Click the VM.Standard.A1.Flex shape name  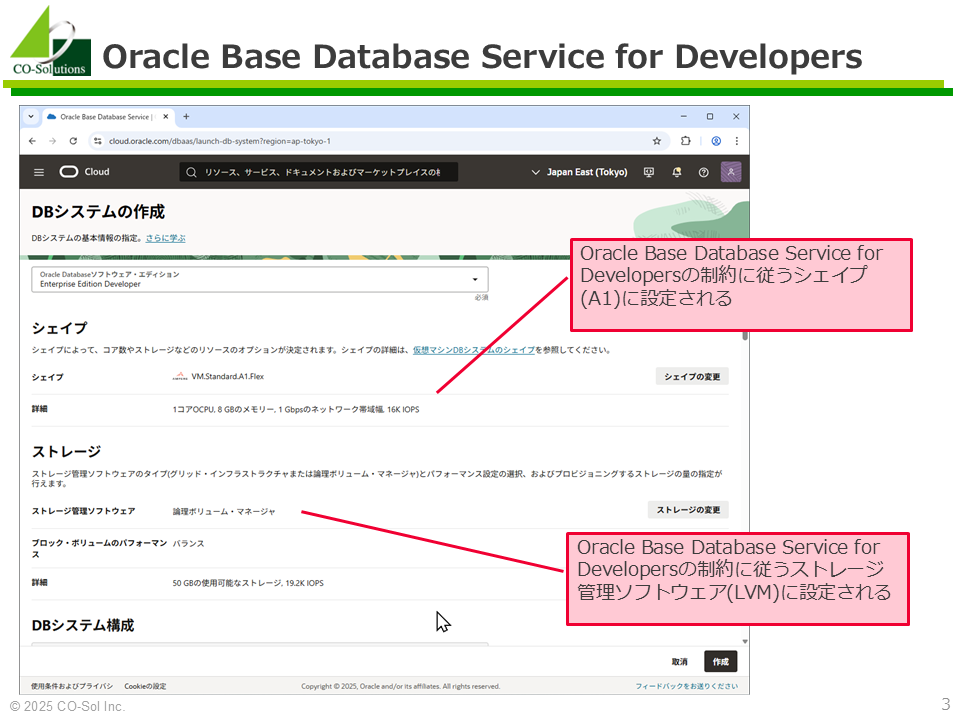tap(228, 377)
